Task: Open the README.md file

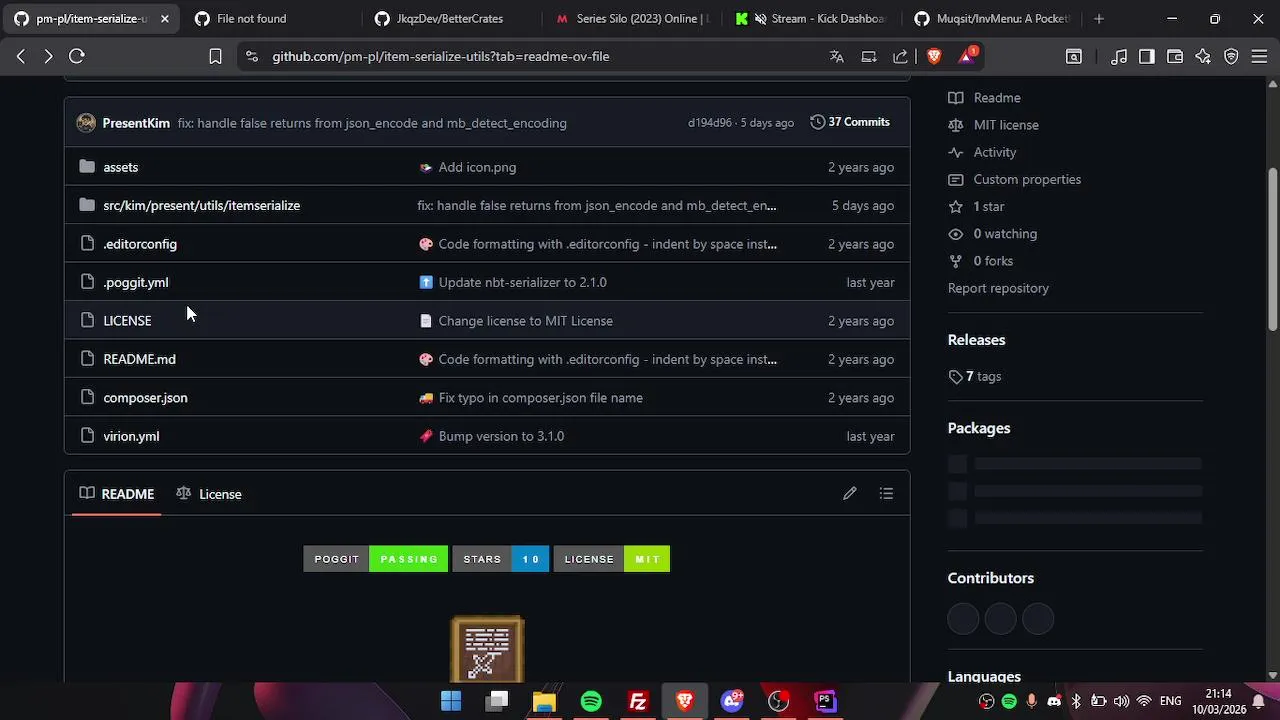Action: (x=139, y=359)
